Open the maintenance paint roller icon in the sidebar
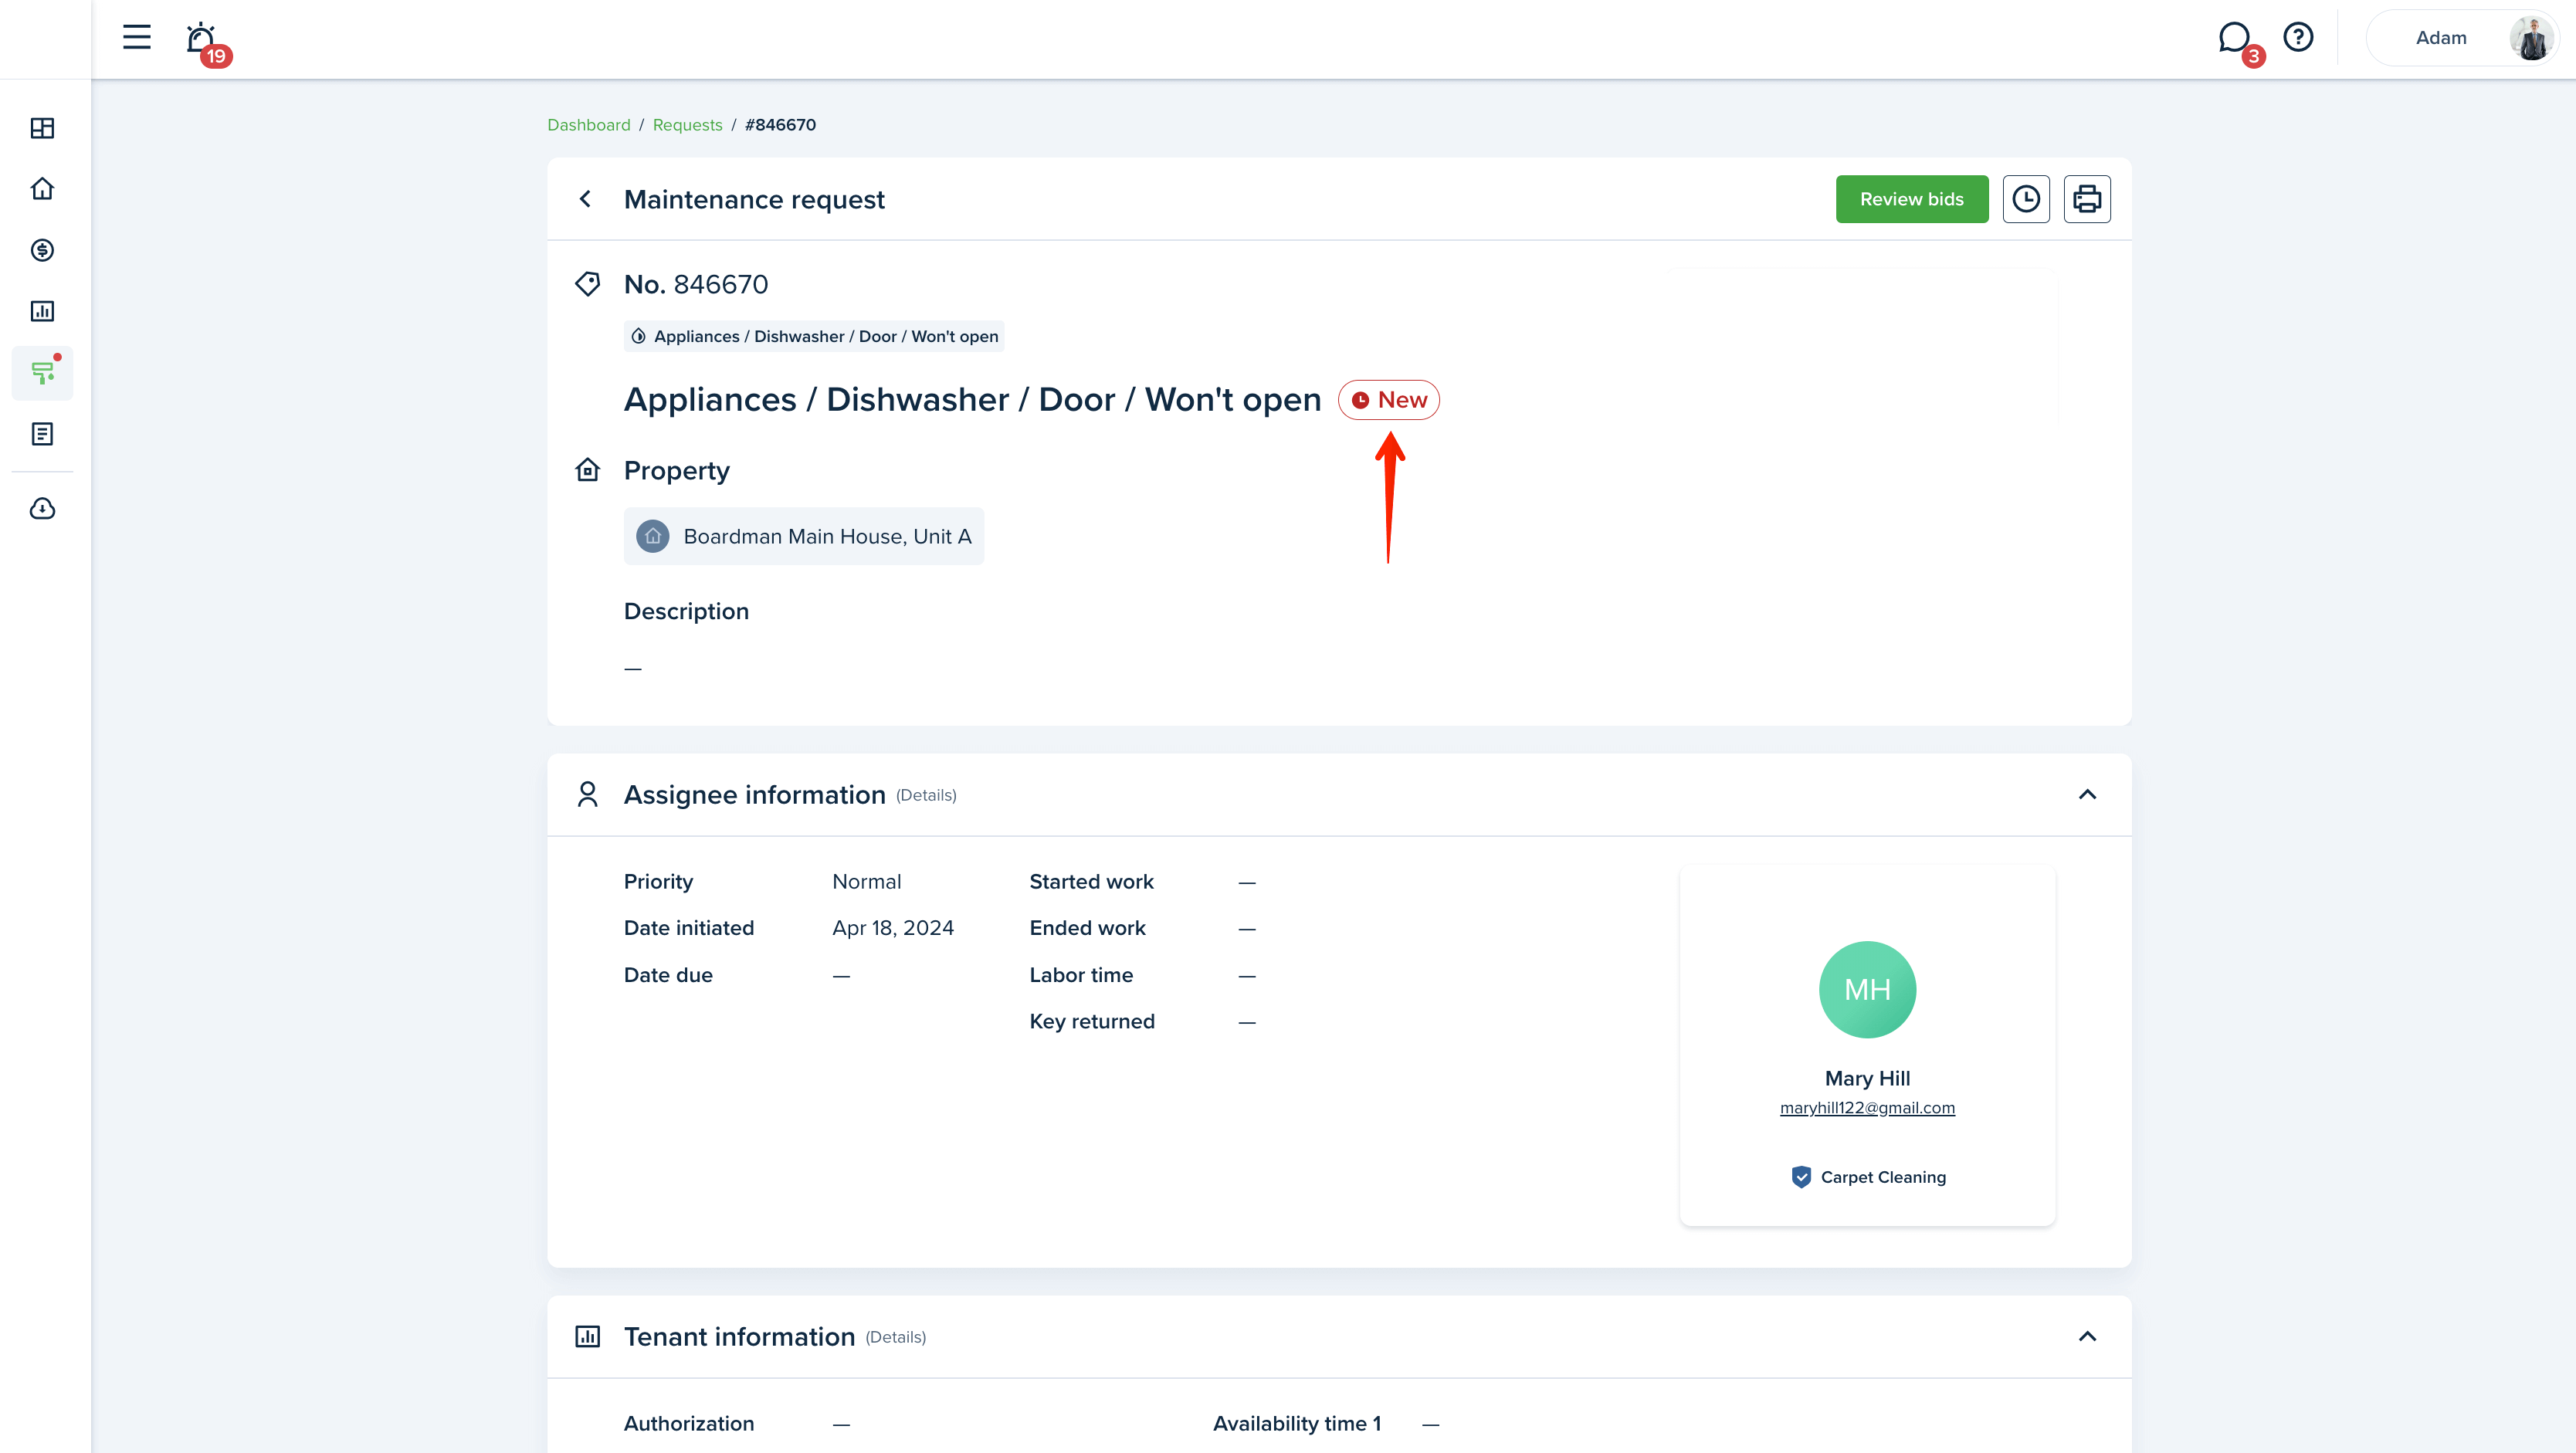The image size is (2576, 1453). (x=42, y=373)
